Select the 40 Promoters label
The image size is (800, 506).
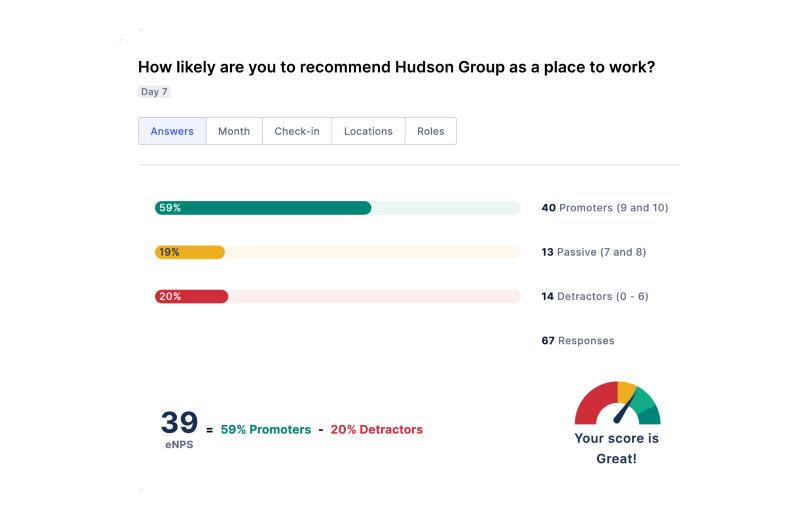coord(605,208)
